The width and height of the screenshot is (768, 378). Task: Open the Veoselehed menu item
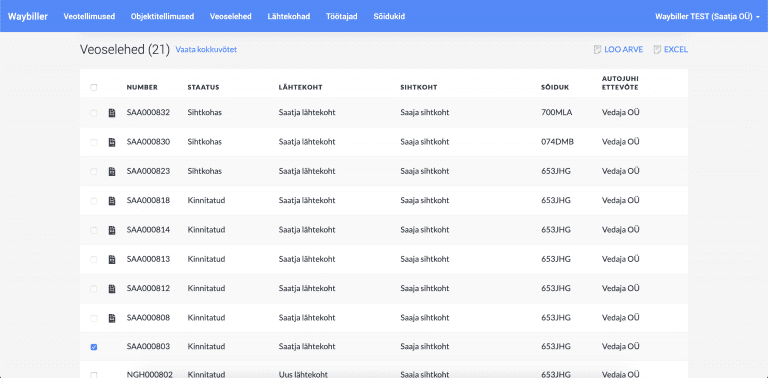tap(231, 16)
